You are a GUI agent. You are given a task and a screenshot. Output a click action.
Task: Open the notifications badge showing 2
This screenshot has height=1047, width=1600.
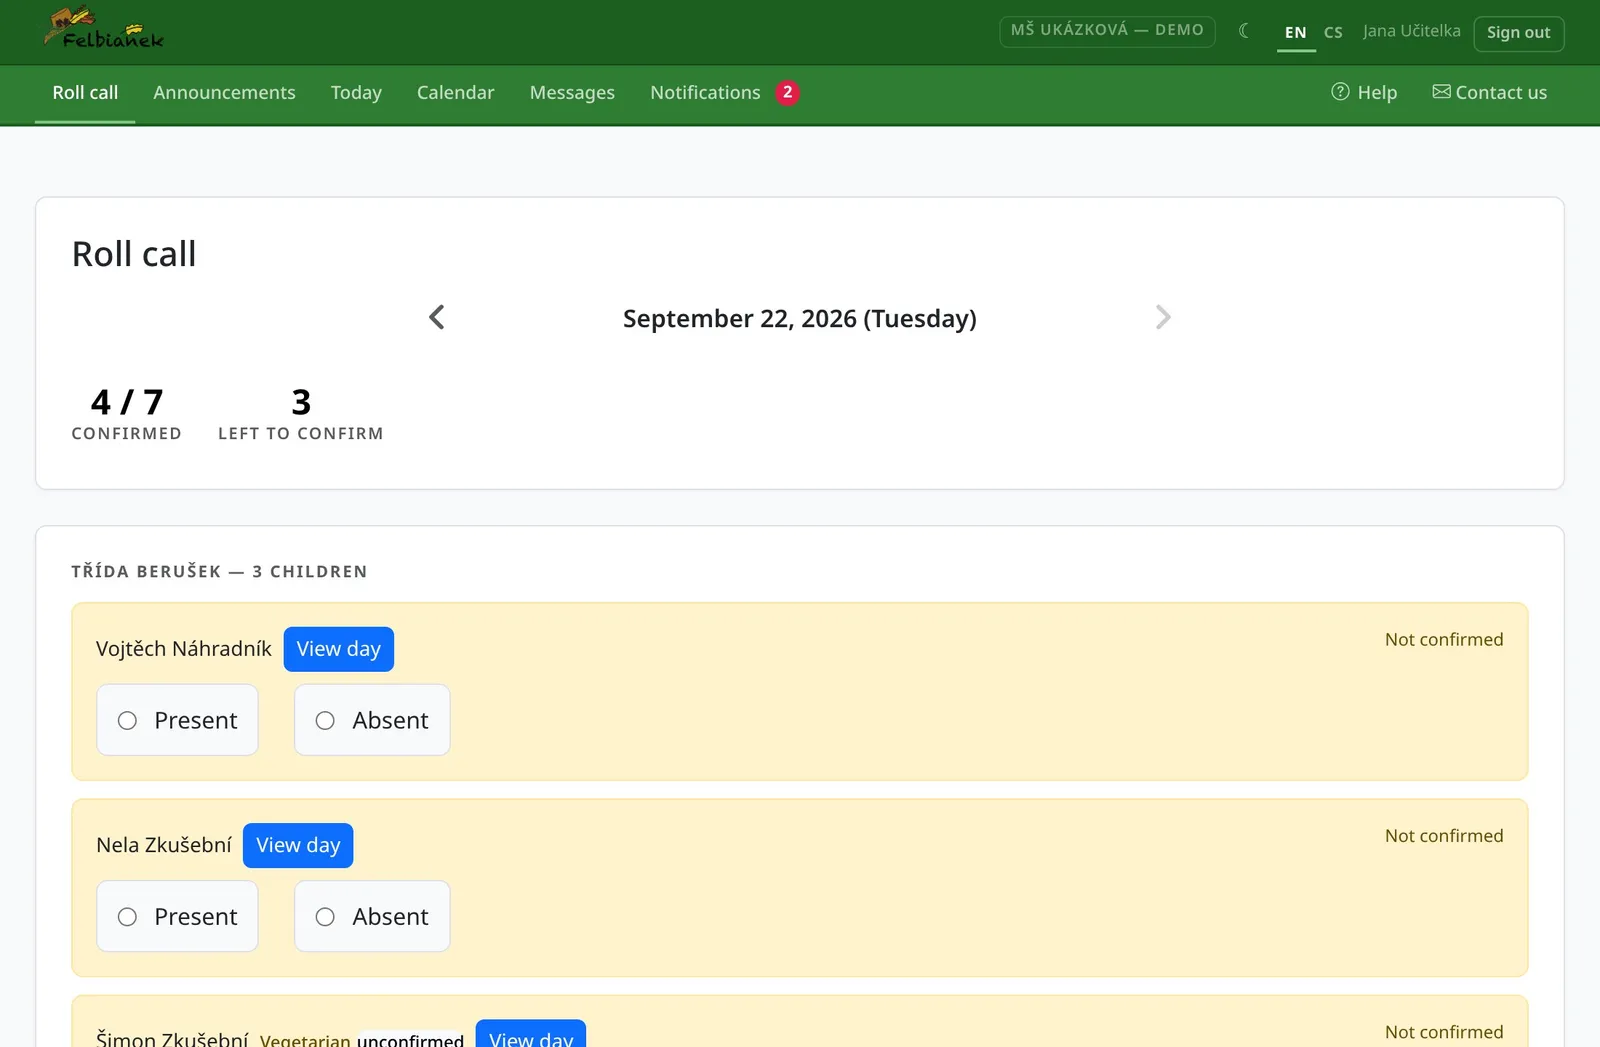tap(787, 93)
